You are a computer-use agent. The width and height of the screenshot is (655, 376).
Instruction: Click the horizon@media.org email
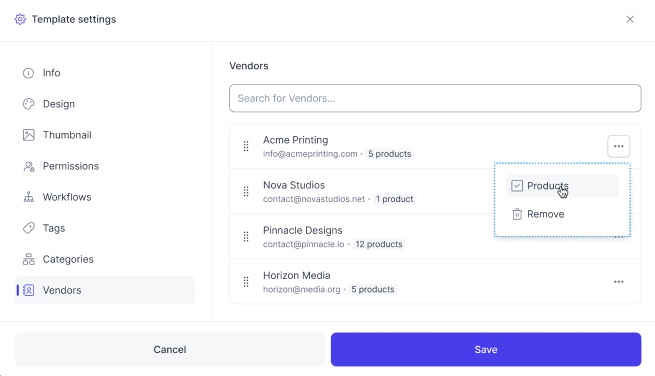(x=302, y=290)
